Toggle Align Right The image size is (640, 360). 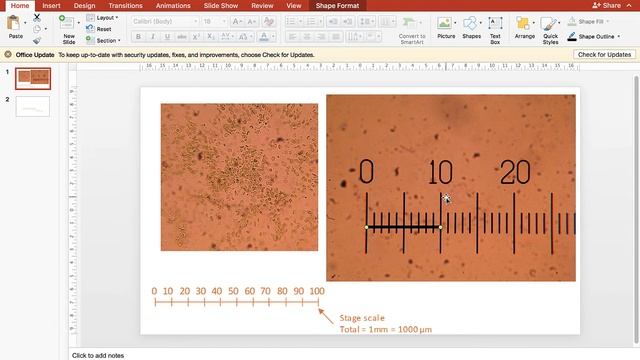pyautogui.click(x=321, y=37)
